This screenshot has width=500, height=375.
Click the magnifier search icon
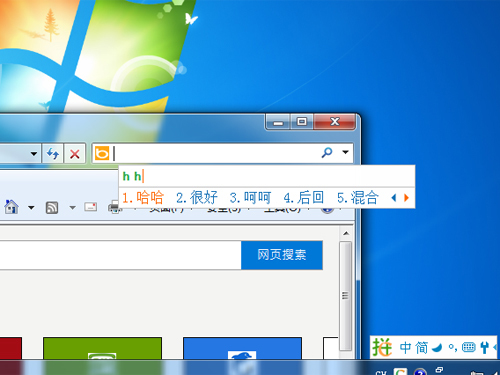click(x=327, y=153)
